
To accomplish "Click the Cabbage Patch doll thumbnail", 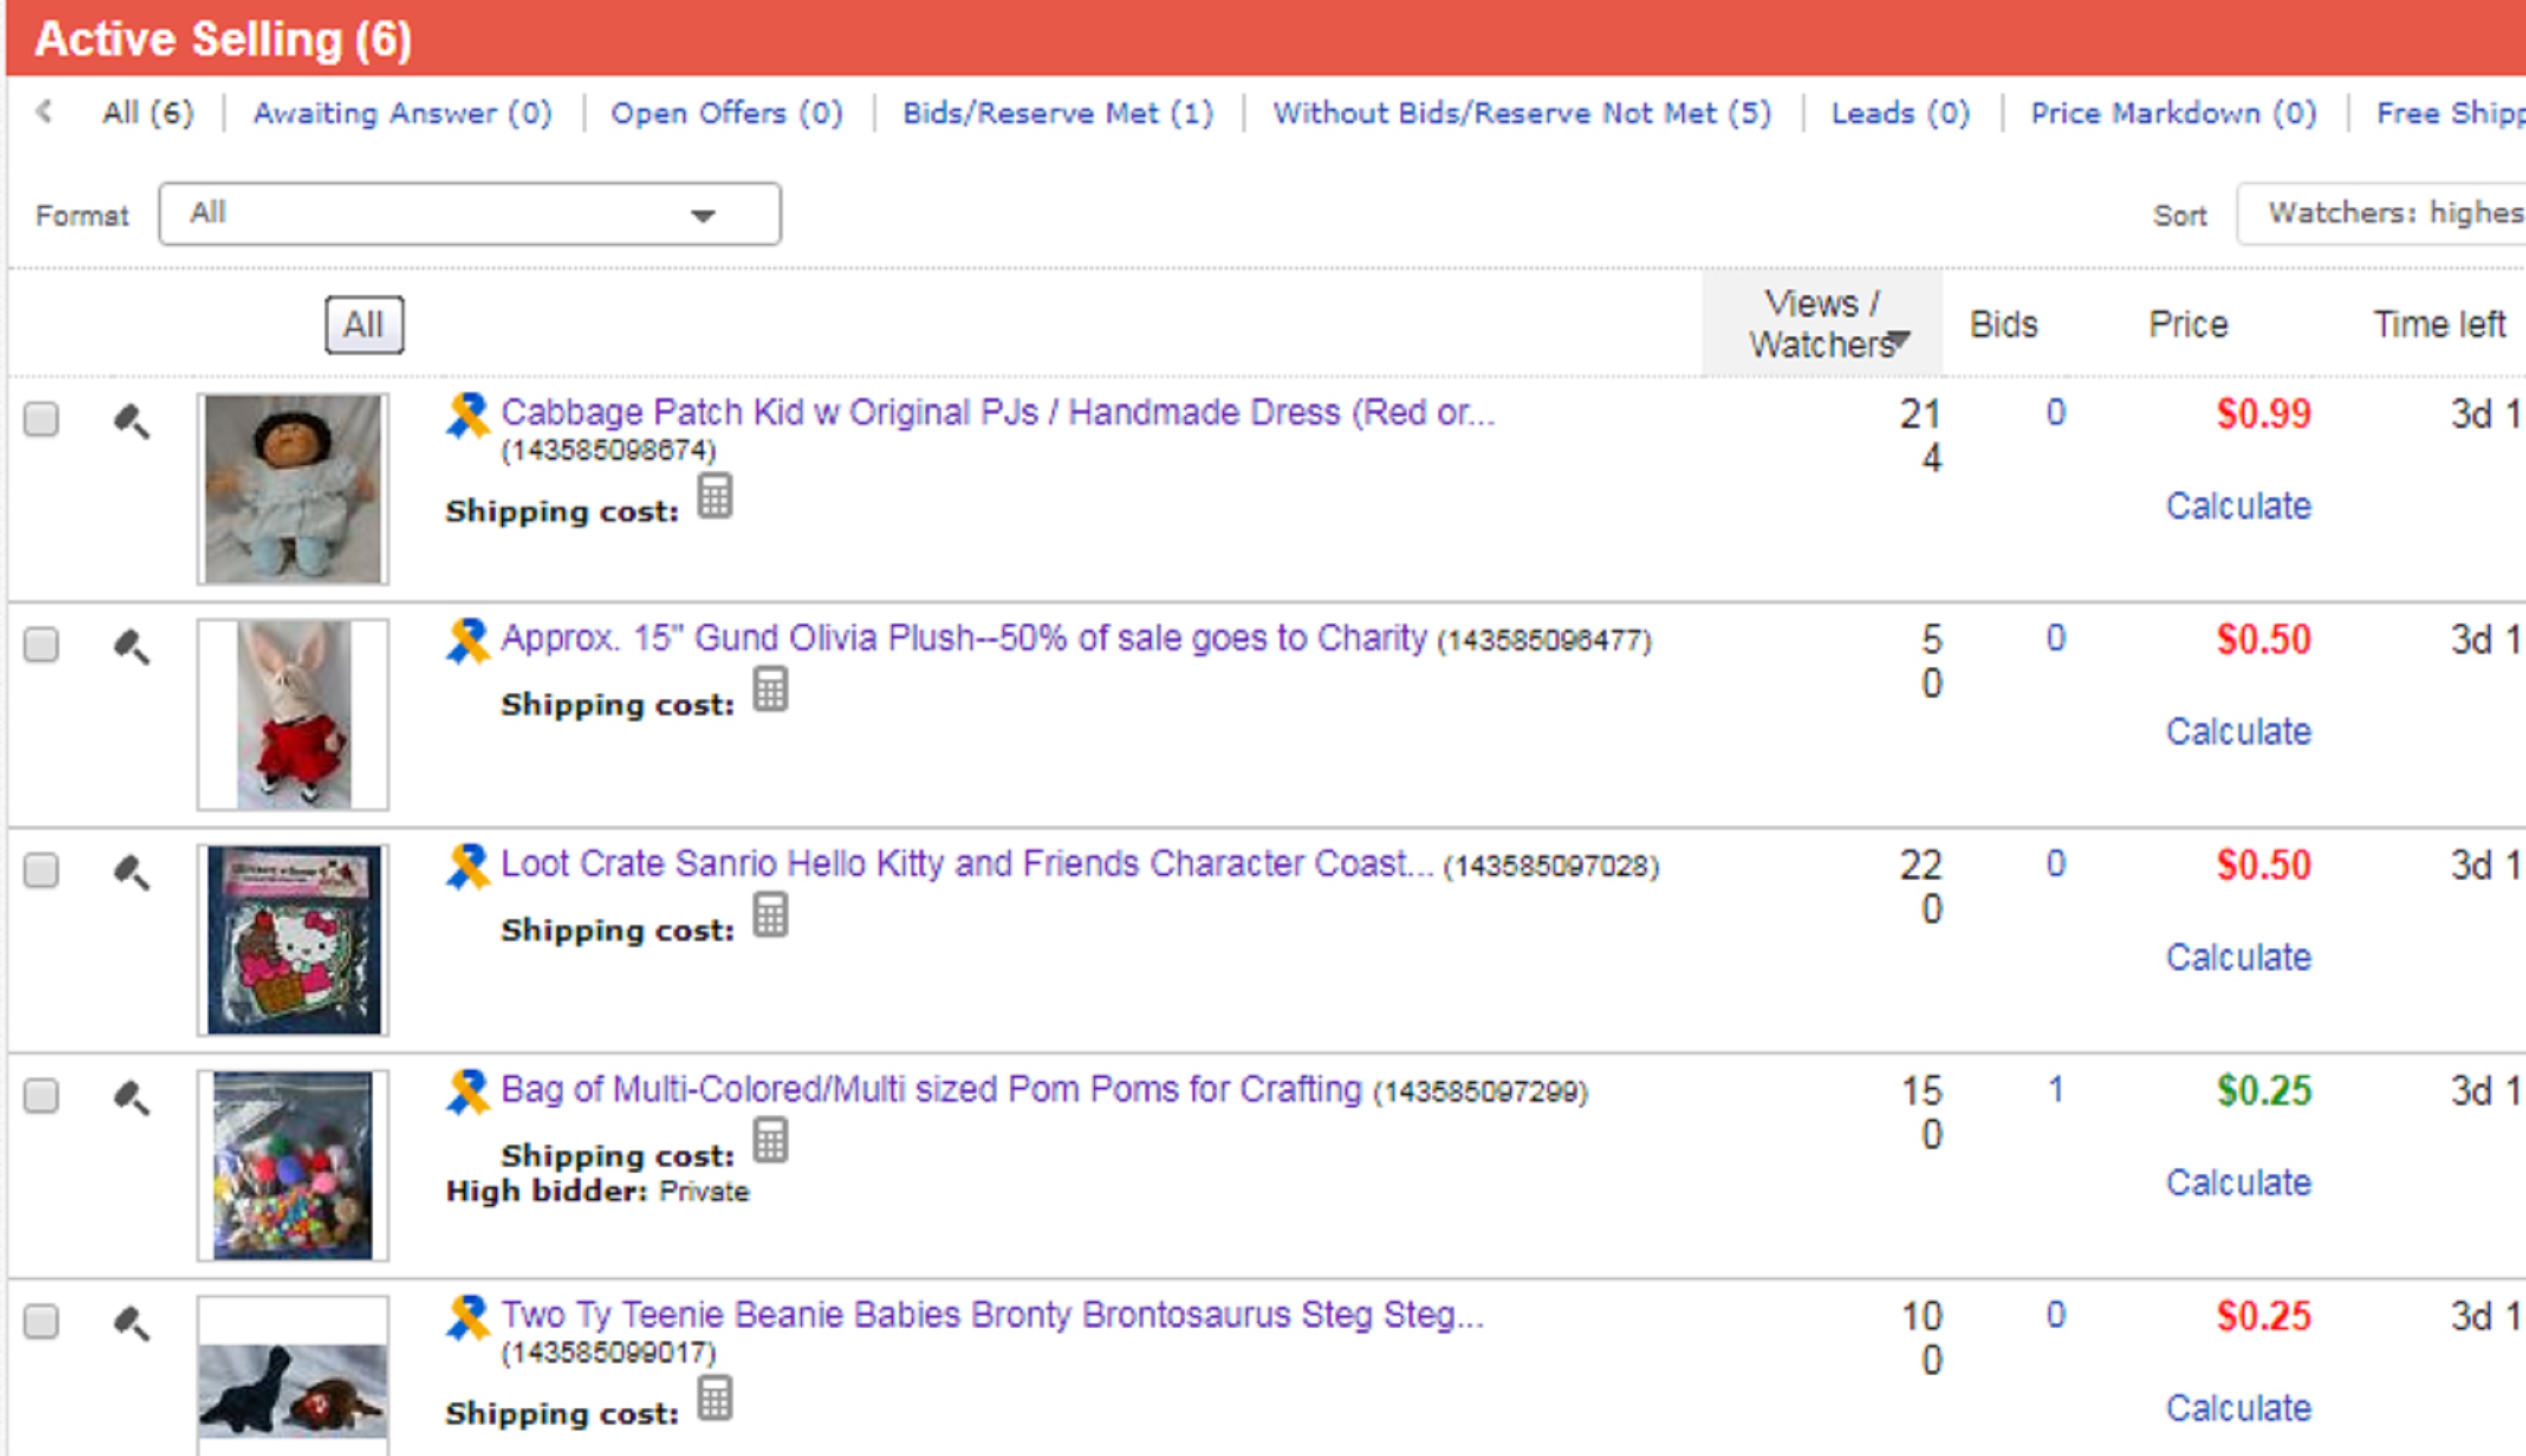I will 293,489.
